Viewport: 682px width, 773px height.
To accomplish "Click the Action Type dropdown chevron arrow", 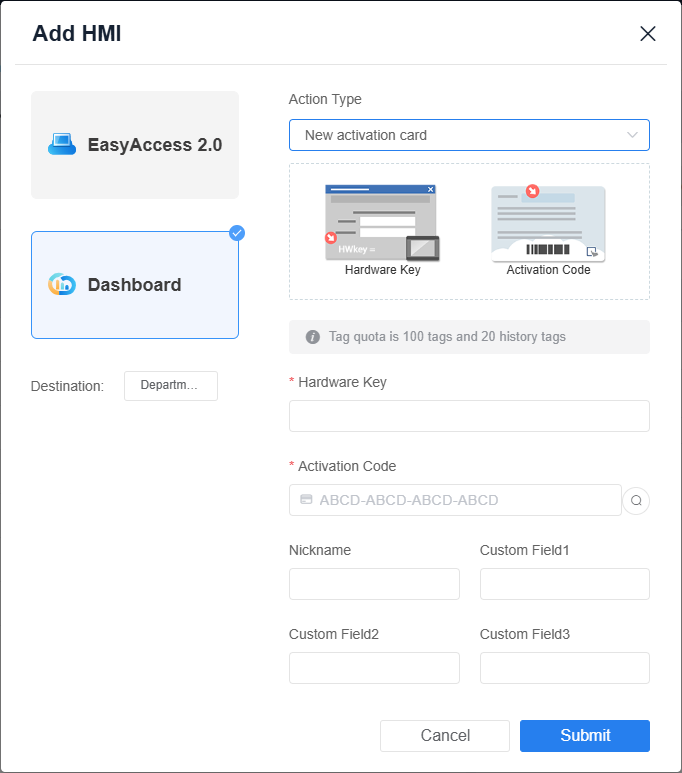I will (632, 135).
